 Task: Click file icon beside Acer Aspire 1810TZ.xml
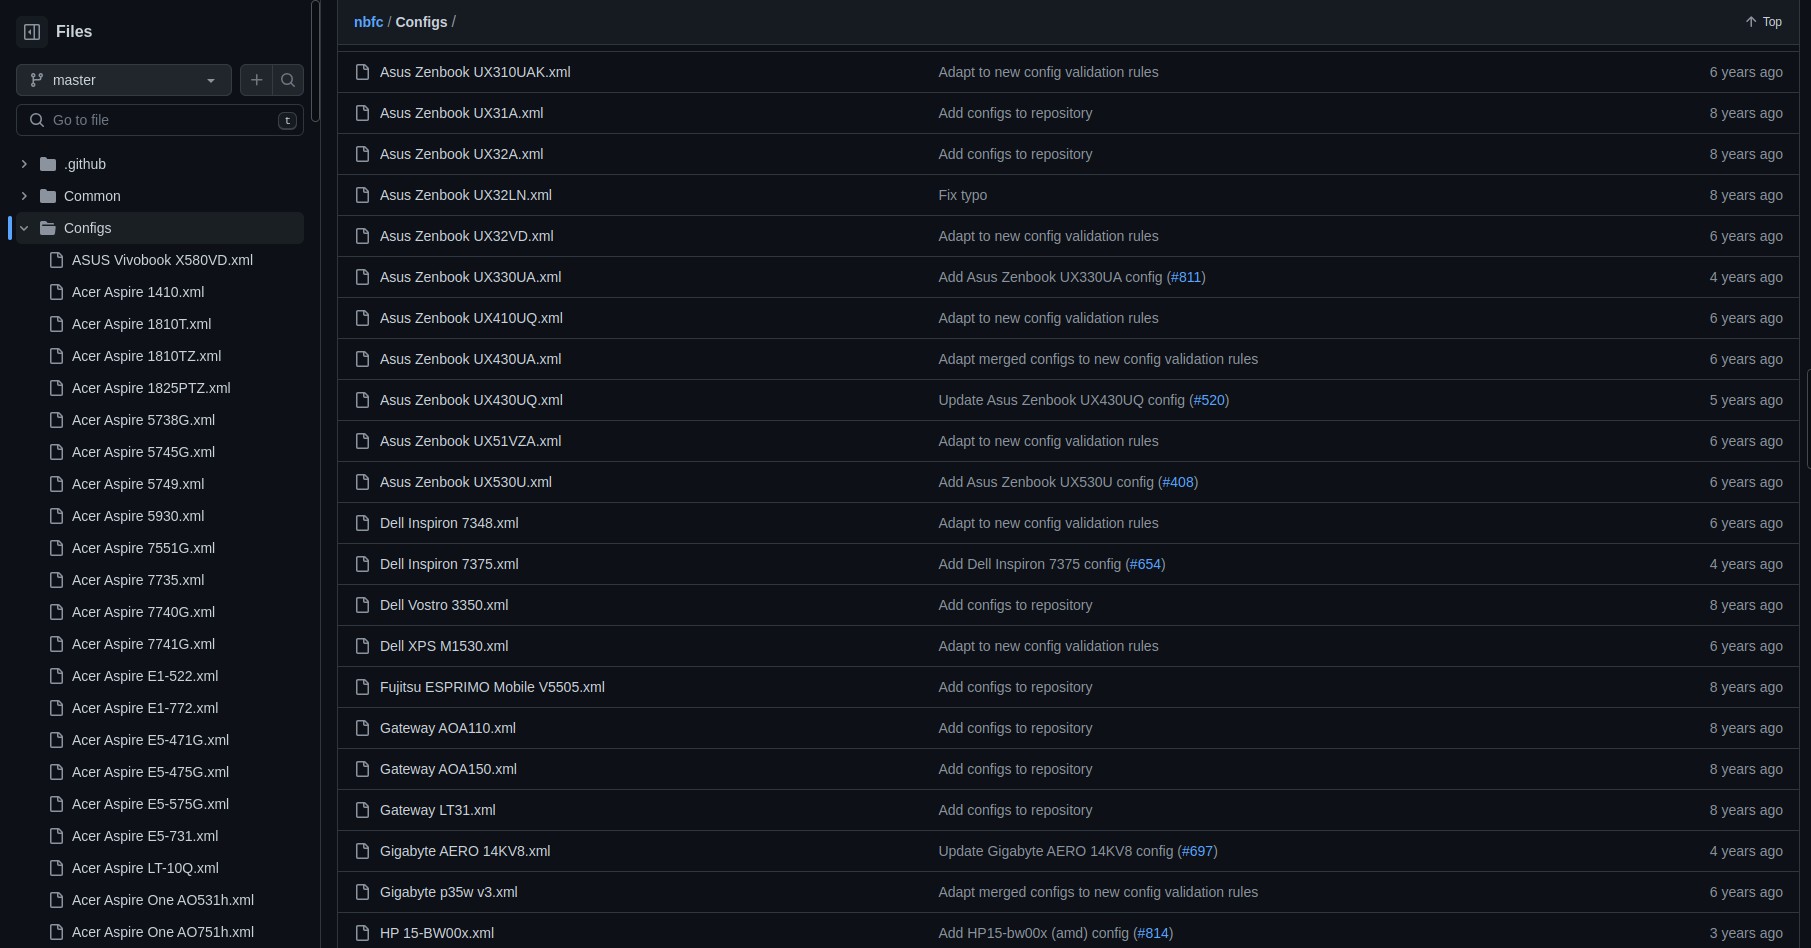[56, 356]
